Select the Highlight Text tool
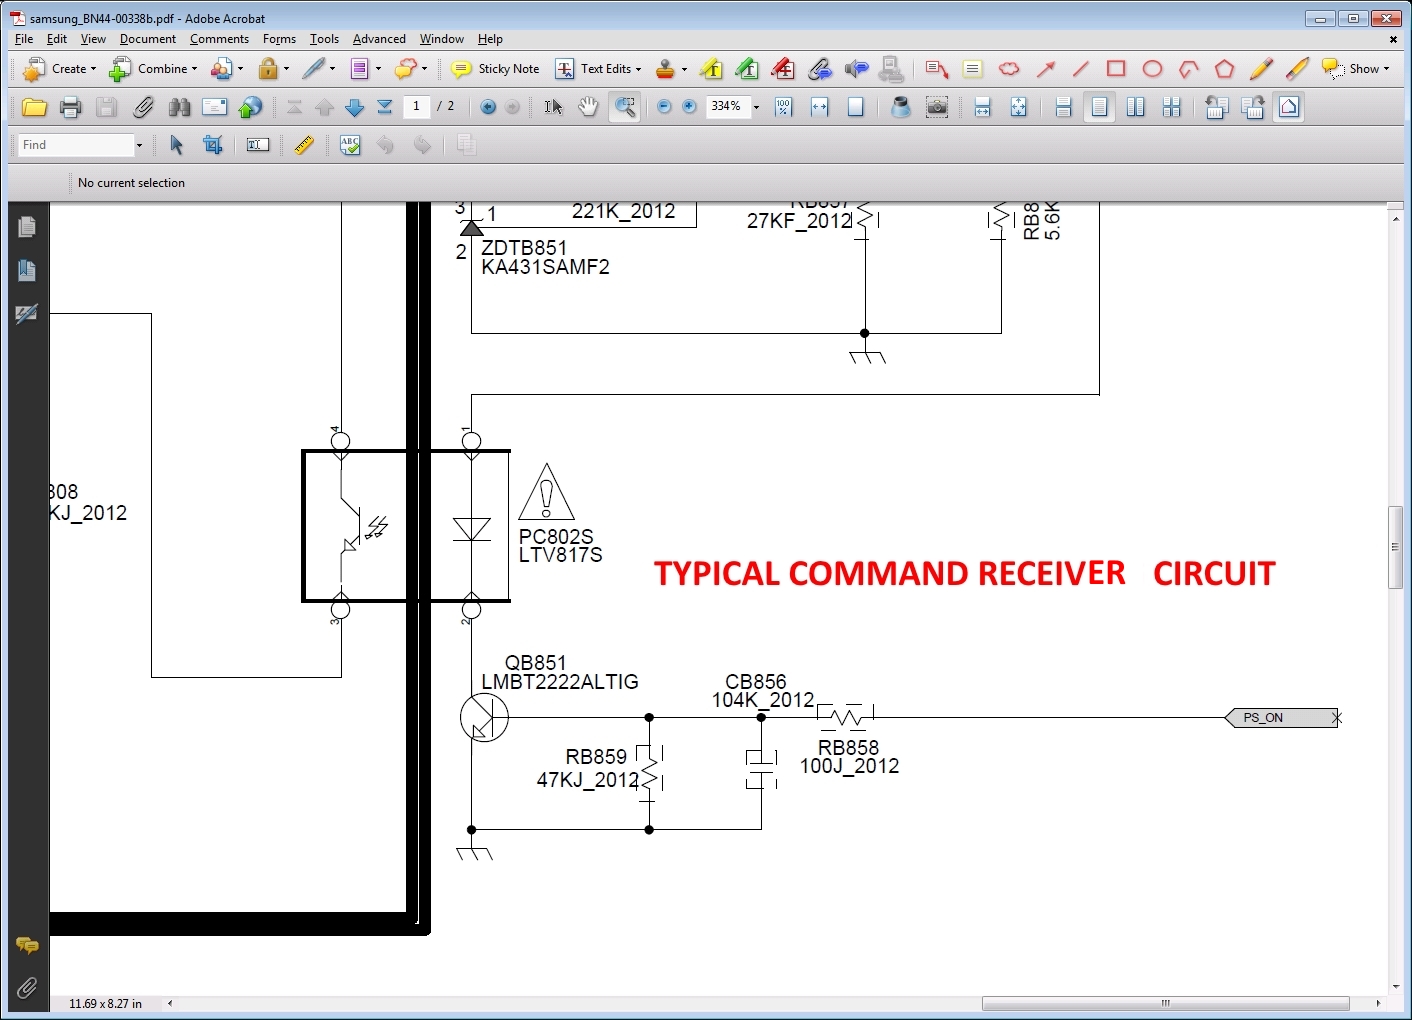This screenshot has width=1412, height=1020. click(712, 69)
